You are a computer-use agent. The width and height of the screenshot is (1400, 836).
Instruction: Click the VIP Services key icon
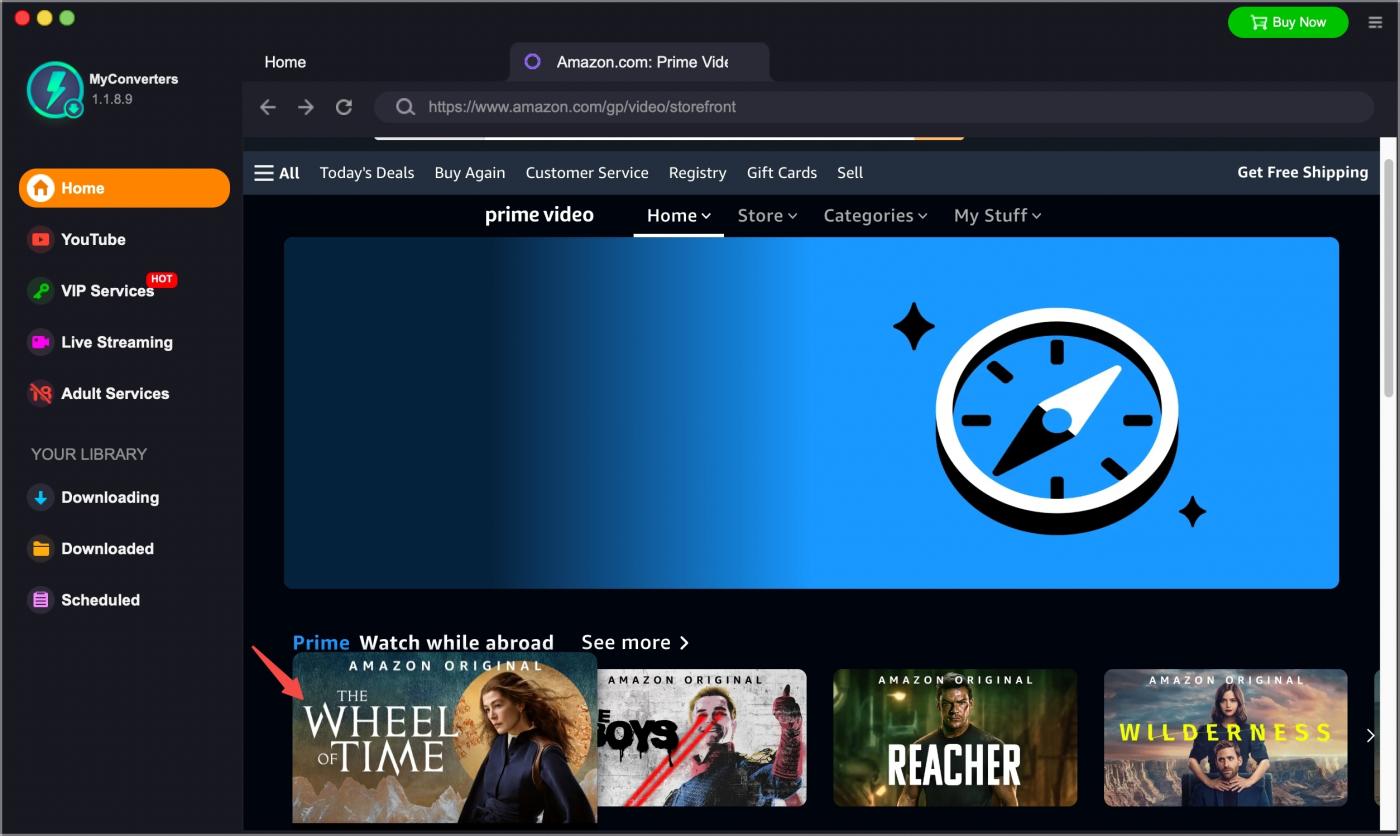pyautogui.click(x=40, y=291)
